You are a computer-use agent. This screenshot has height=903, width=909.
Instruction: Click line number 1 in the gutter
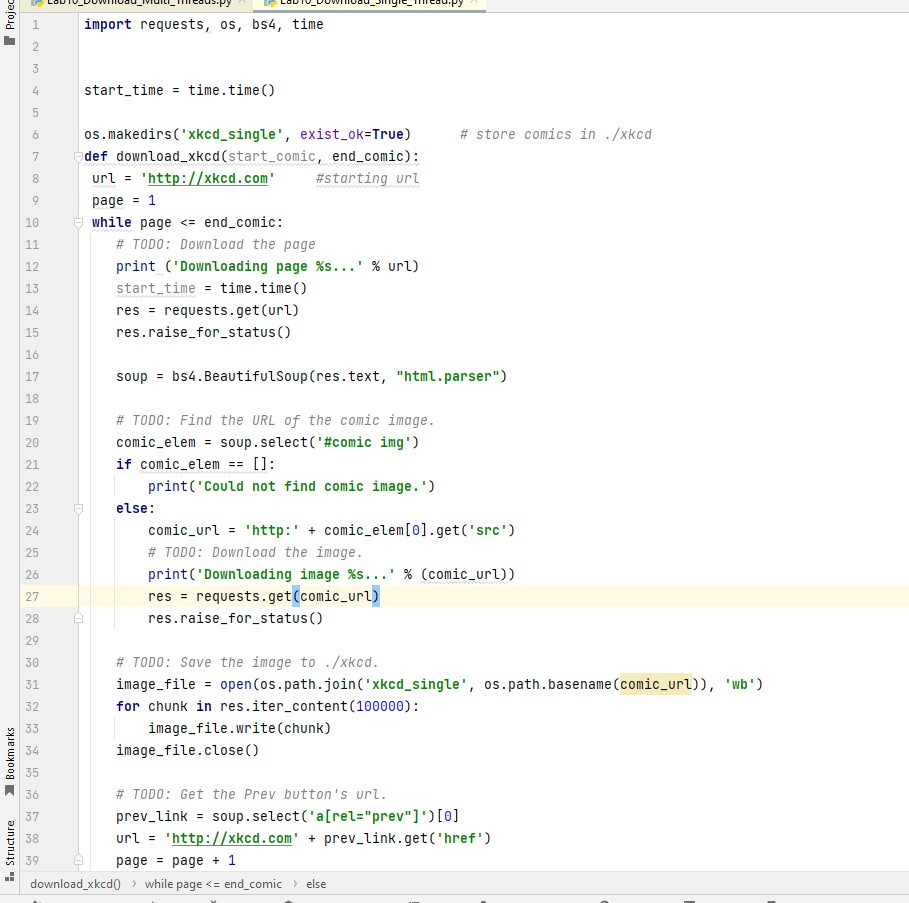point(35,25)
